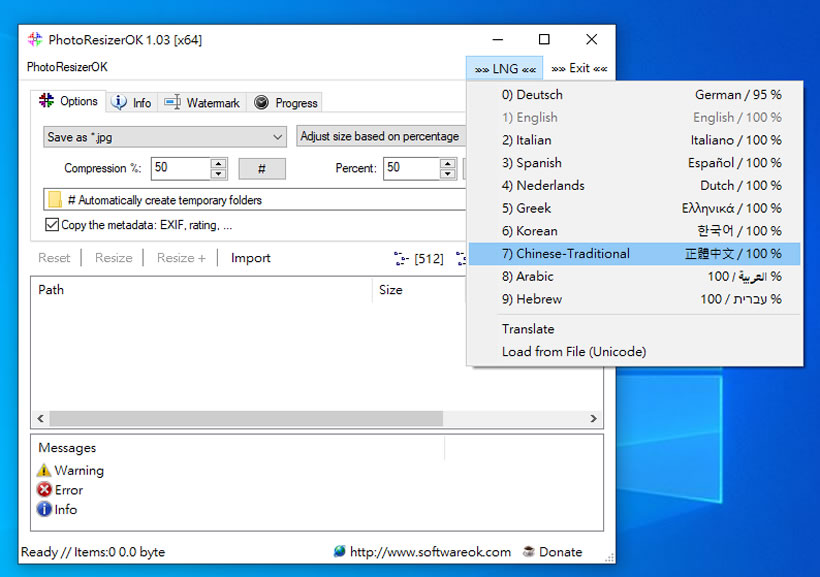The image size is (820, 577).
Task: Increase Compression value with up arrow
Action: click(219, 163)
